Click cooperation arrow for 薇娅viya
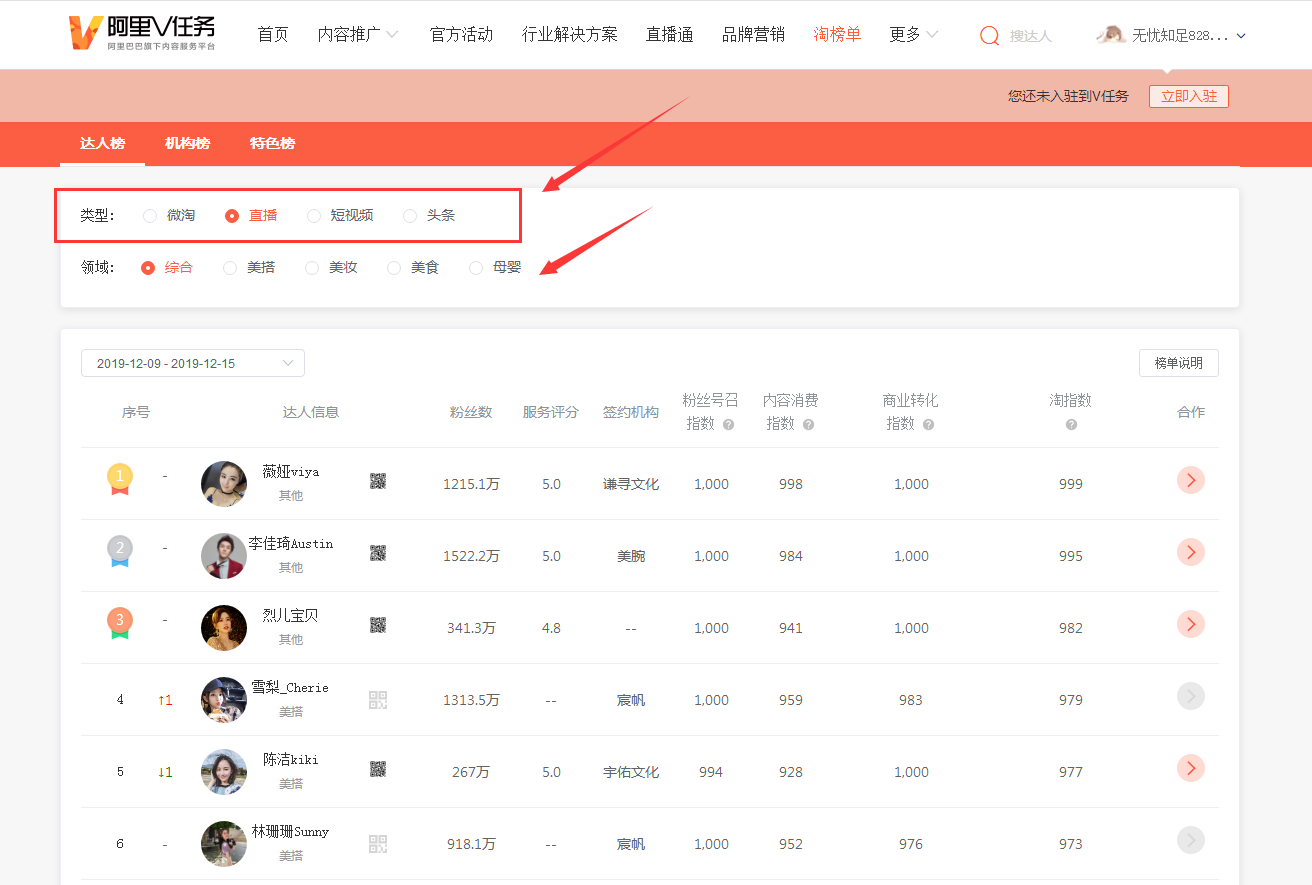This screenshot has width=1312, height=885. (x=1191, y=480)
